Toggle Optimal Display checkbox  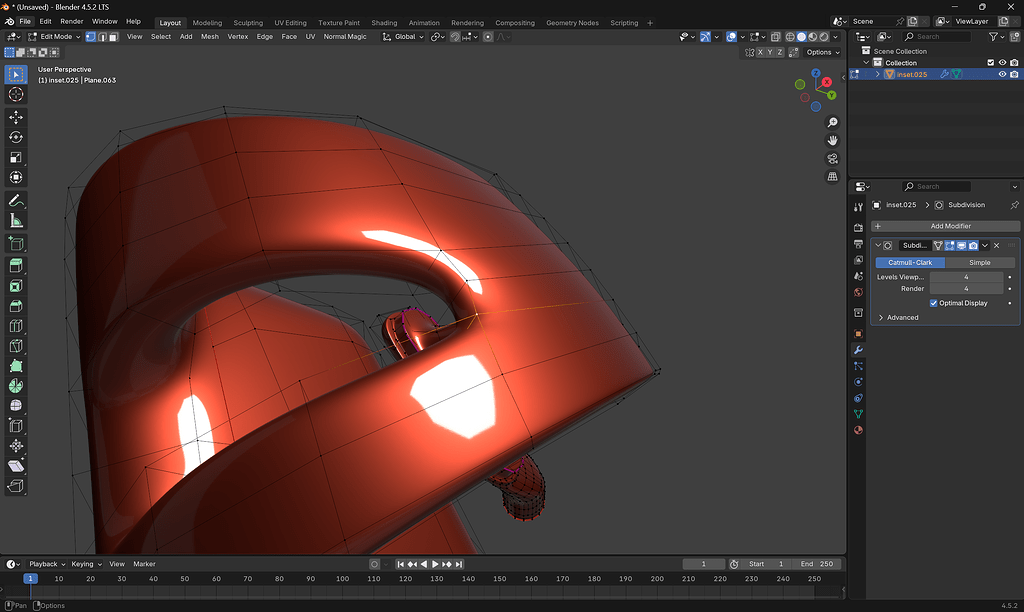[933, 303]
